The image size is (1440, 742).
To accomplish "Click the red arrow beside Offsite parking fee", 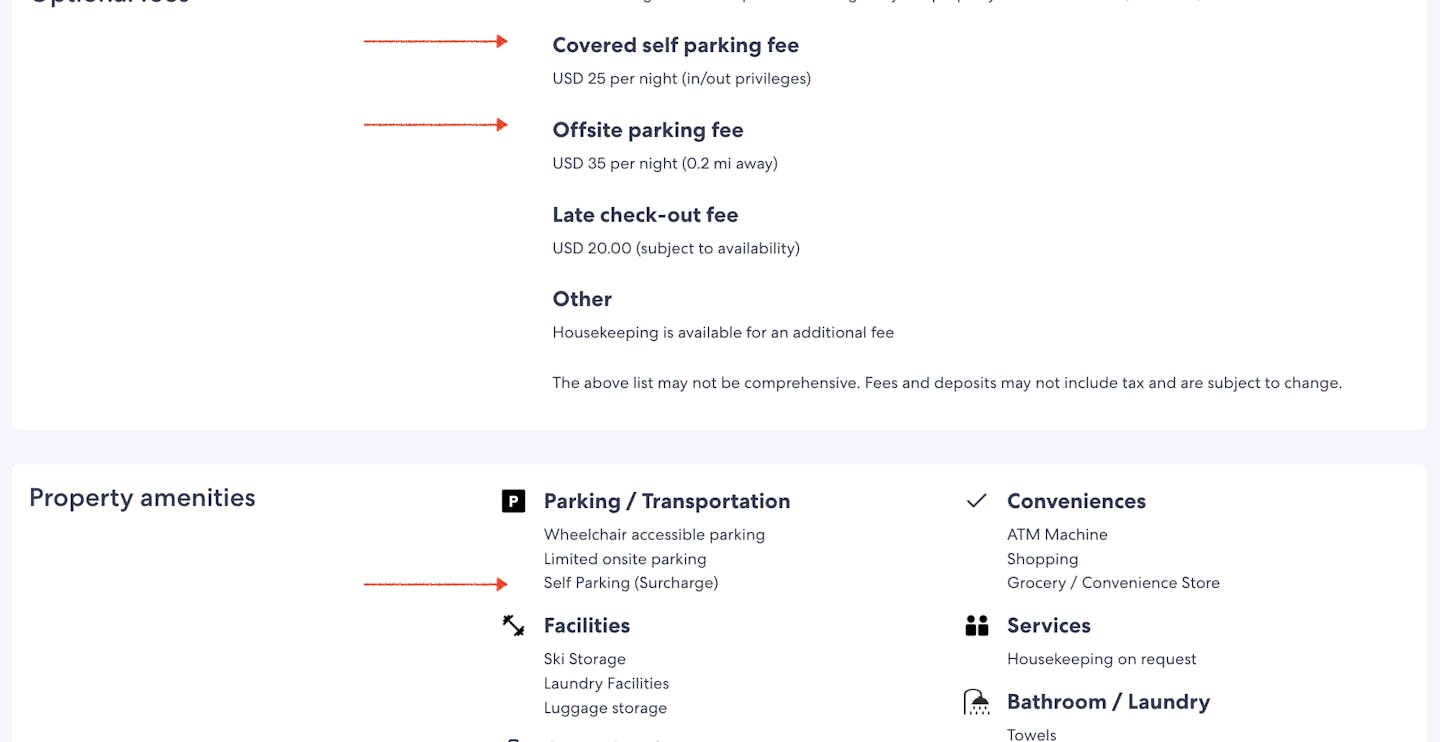I will pos(435,125).
